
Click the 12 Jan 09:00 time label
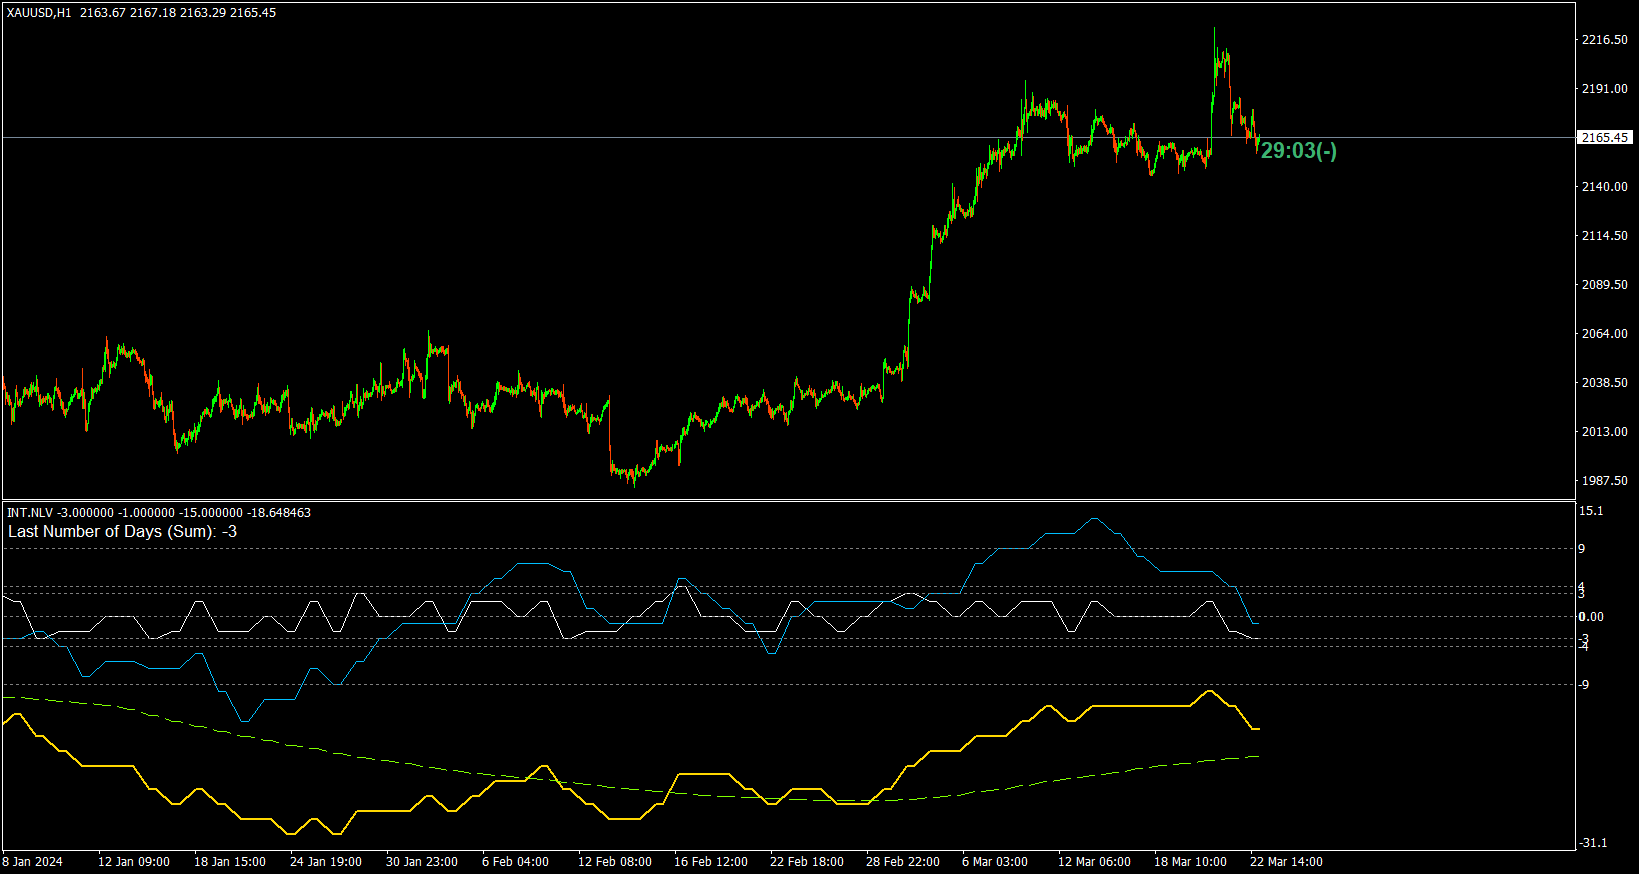(x=134, y=862)
